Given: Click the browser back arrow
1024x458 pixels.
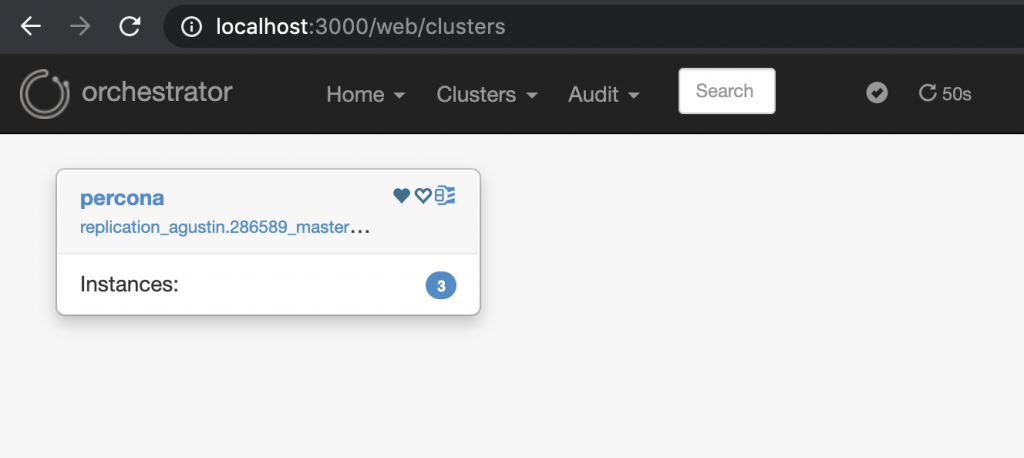Looking at the screenshot, I should pyautogui.click(x=31, y=27).
